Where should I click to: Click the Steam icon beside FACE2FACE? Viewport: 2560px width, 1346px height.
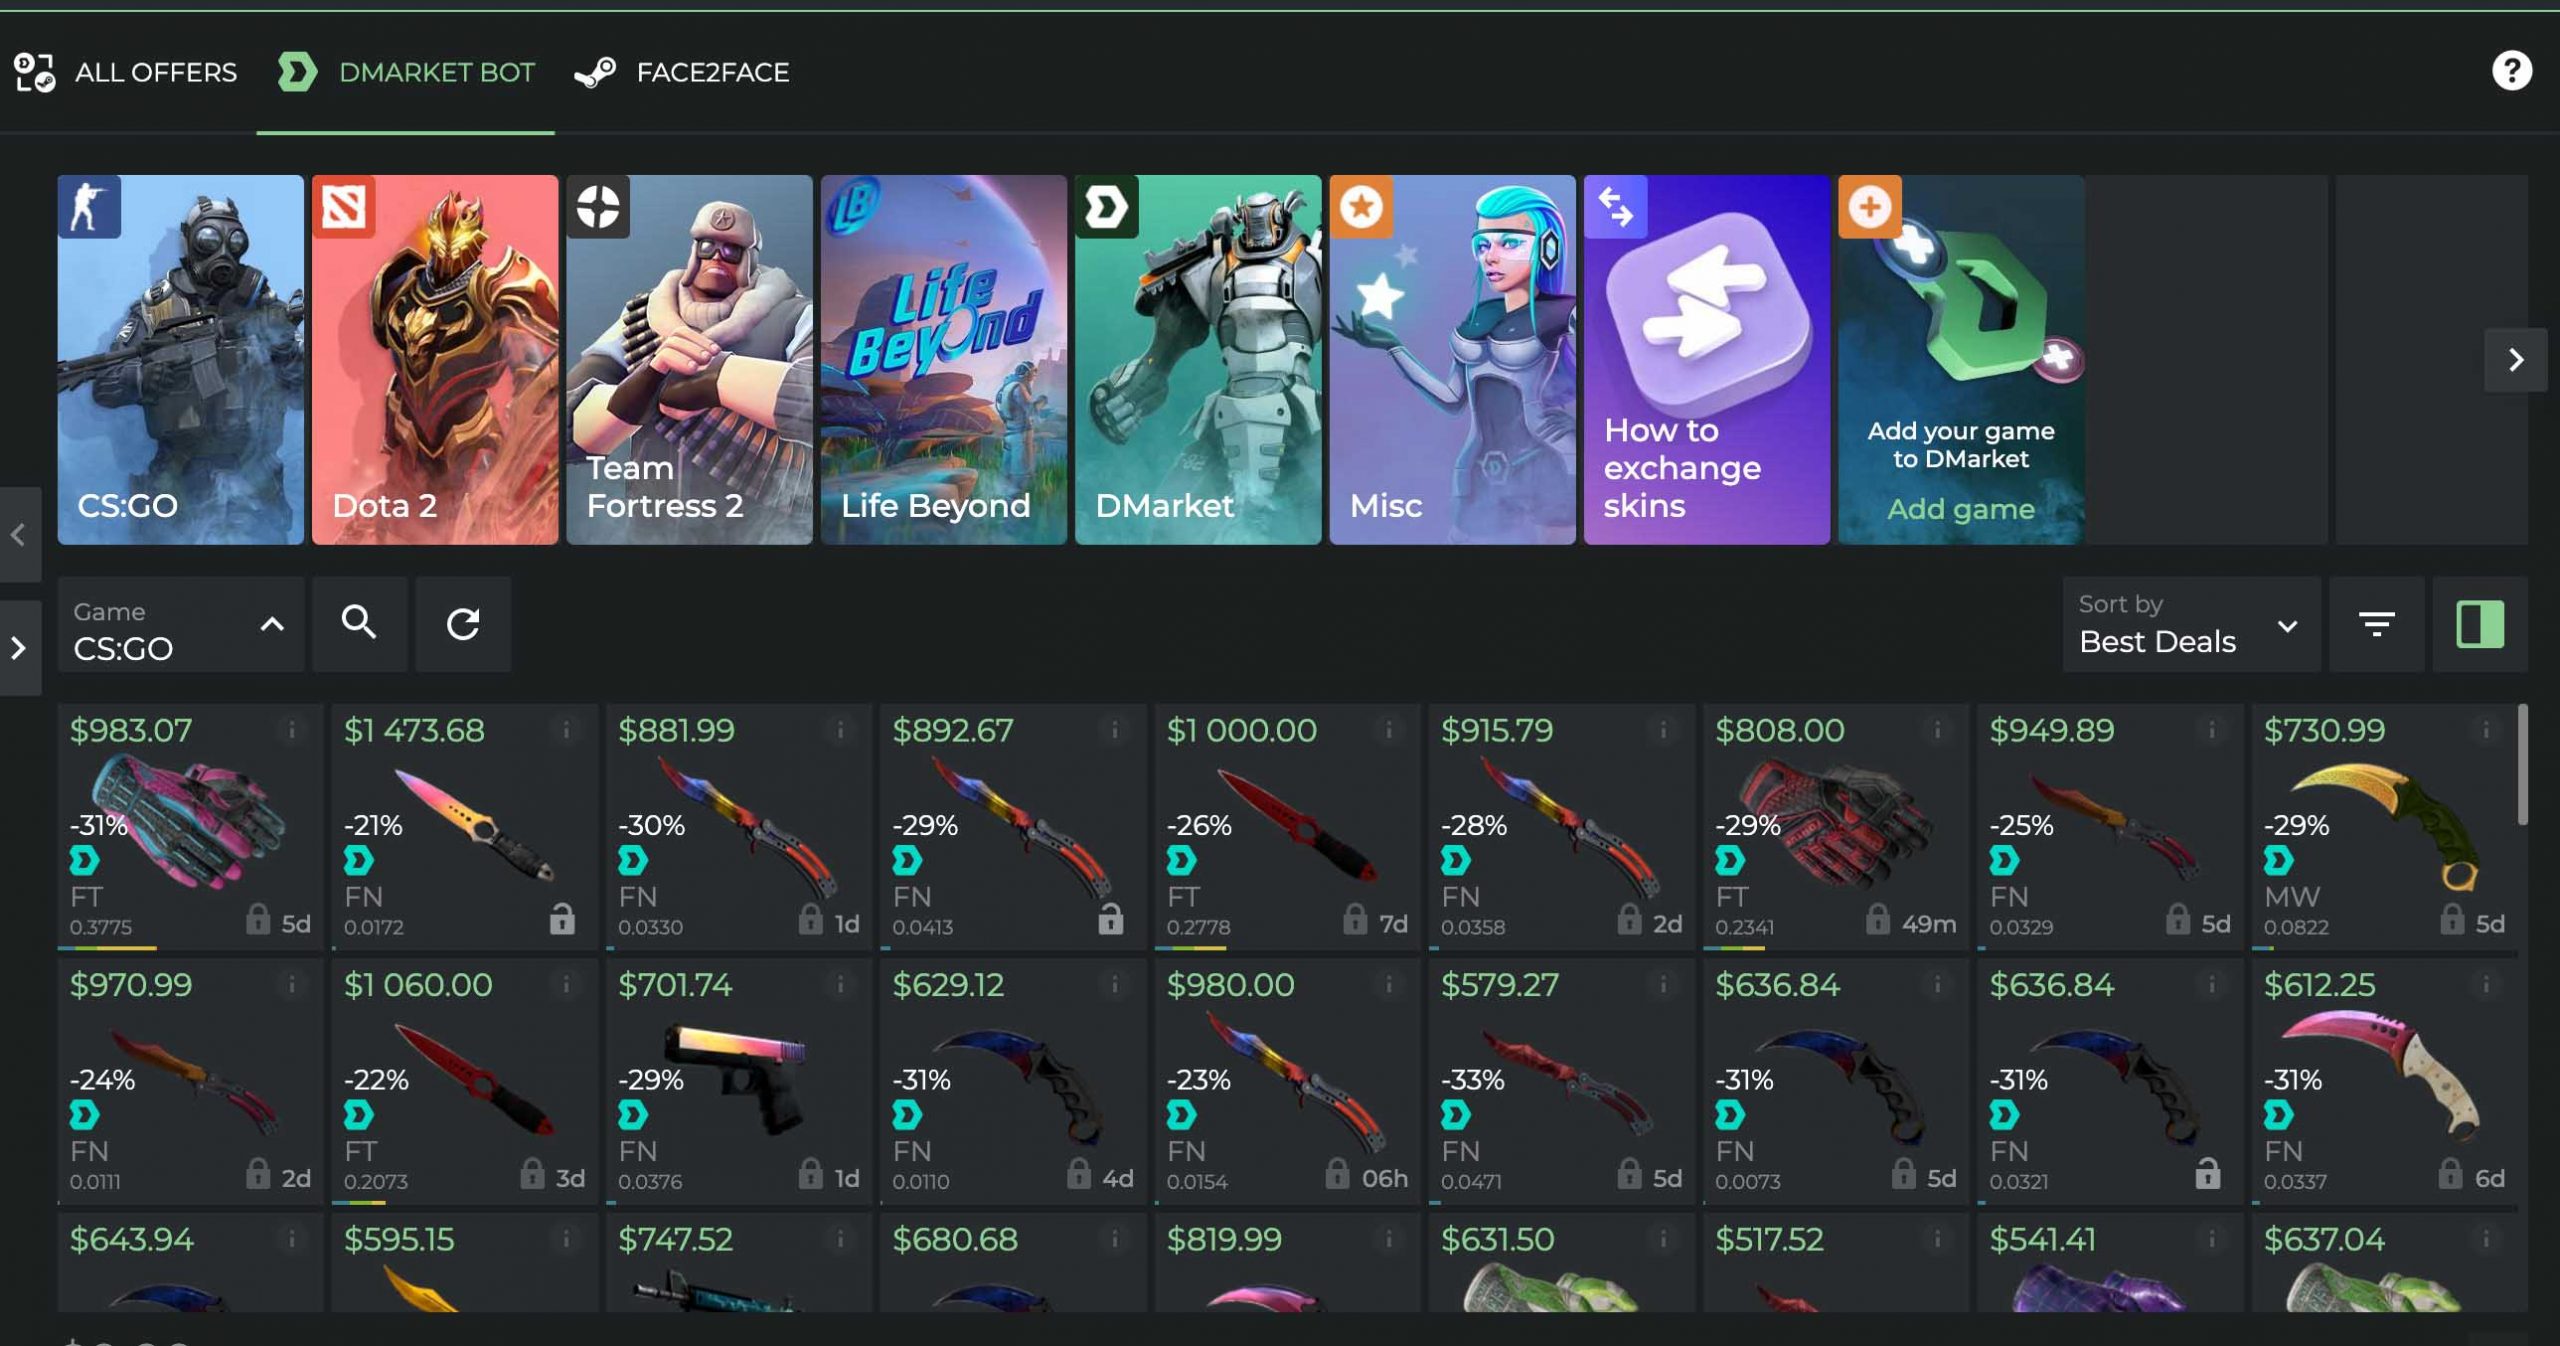click(595, 72)
